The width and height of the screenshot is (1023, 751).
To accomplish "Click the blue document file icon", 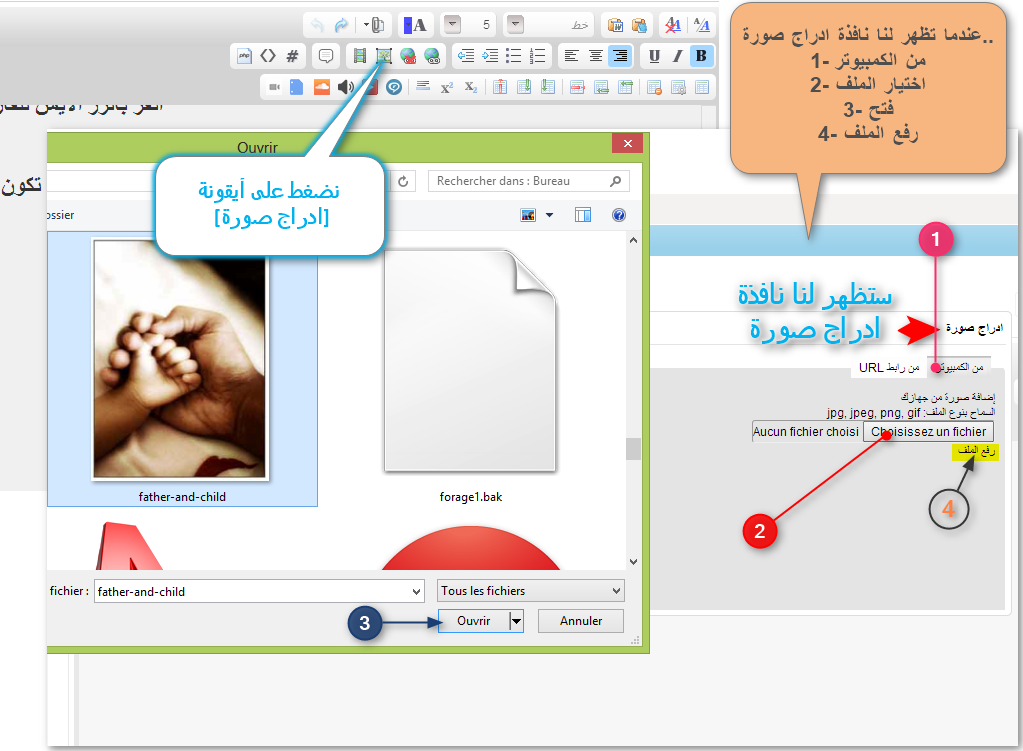I will pyautogui.click(x=296, y=87).
